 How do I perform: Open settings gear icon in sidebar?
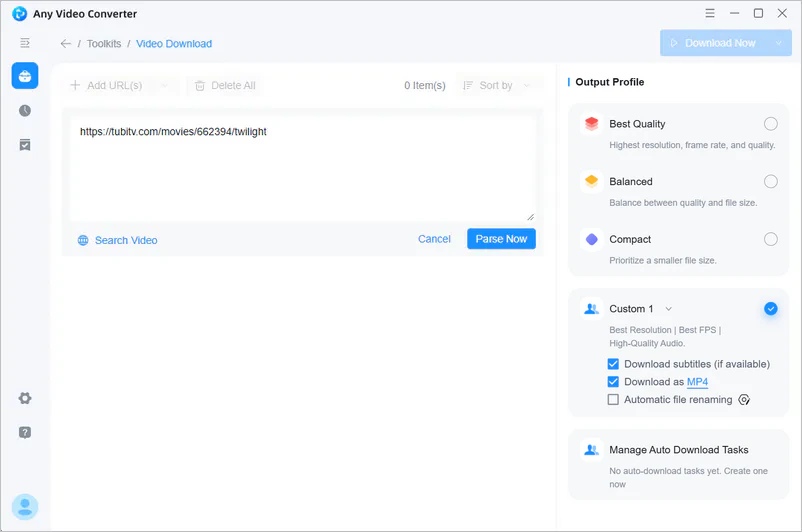(25, 398)
